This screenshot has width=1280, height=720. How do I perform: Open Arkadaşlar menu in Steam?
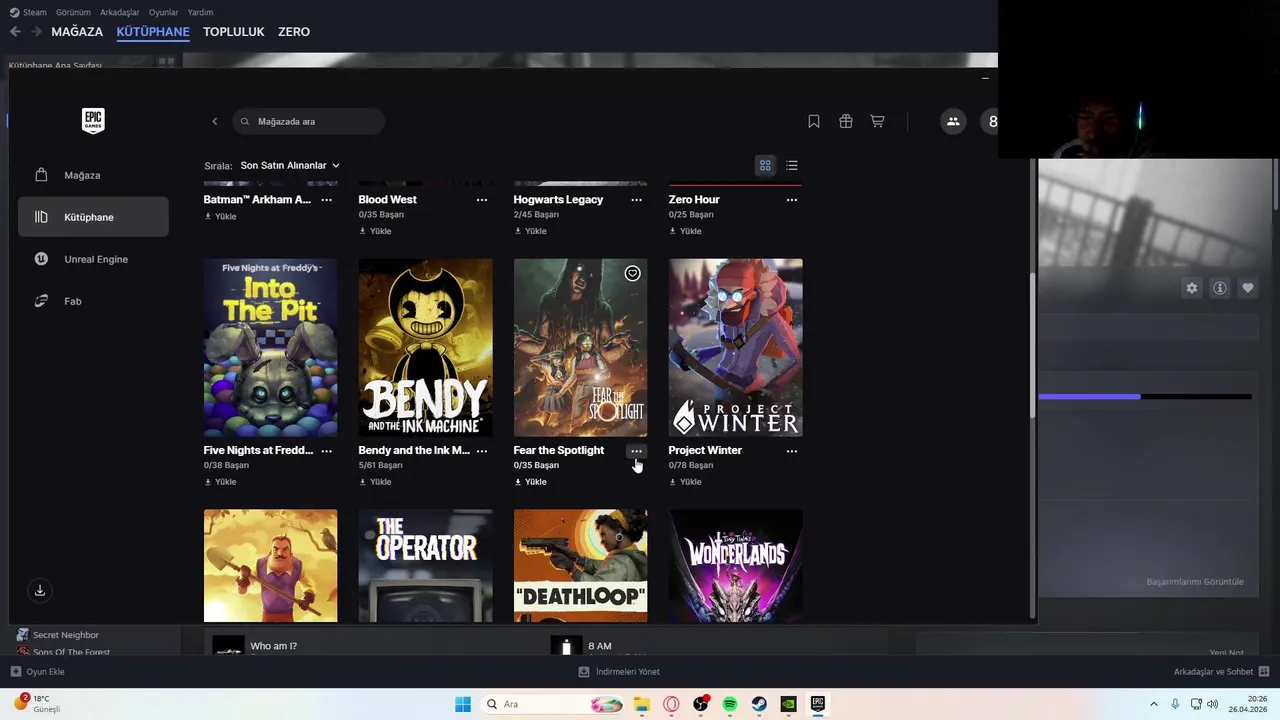point(120,12)
